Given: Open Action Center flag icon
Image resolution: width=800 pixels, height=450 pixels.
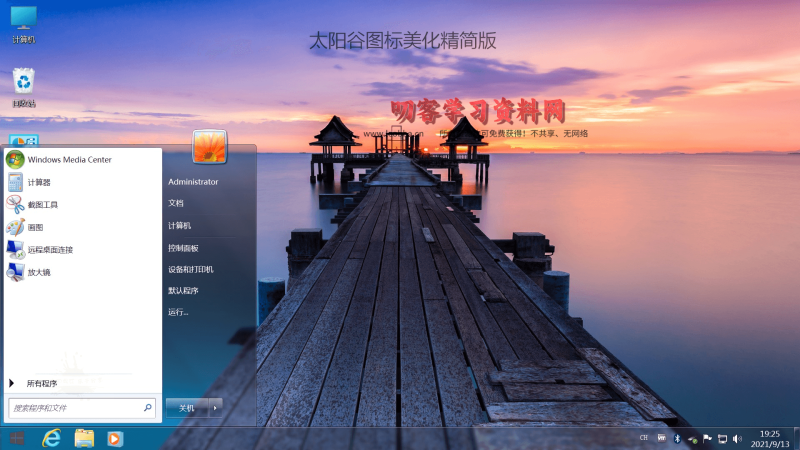Looking at the screenshot, I should coord(707,438).
